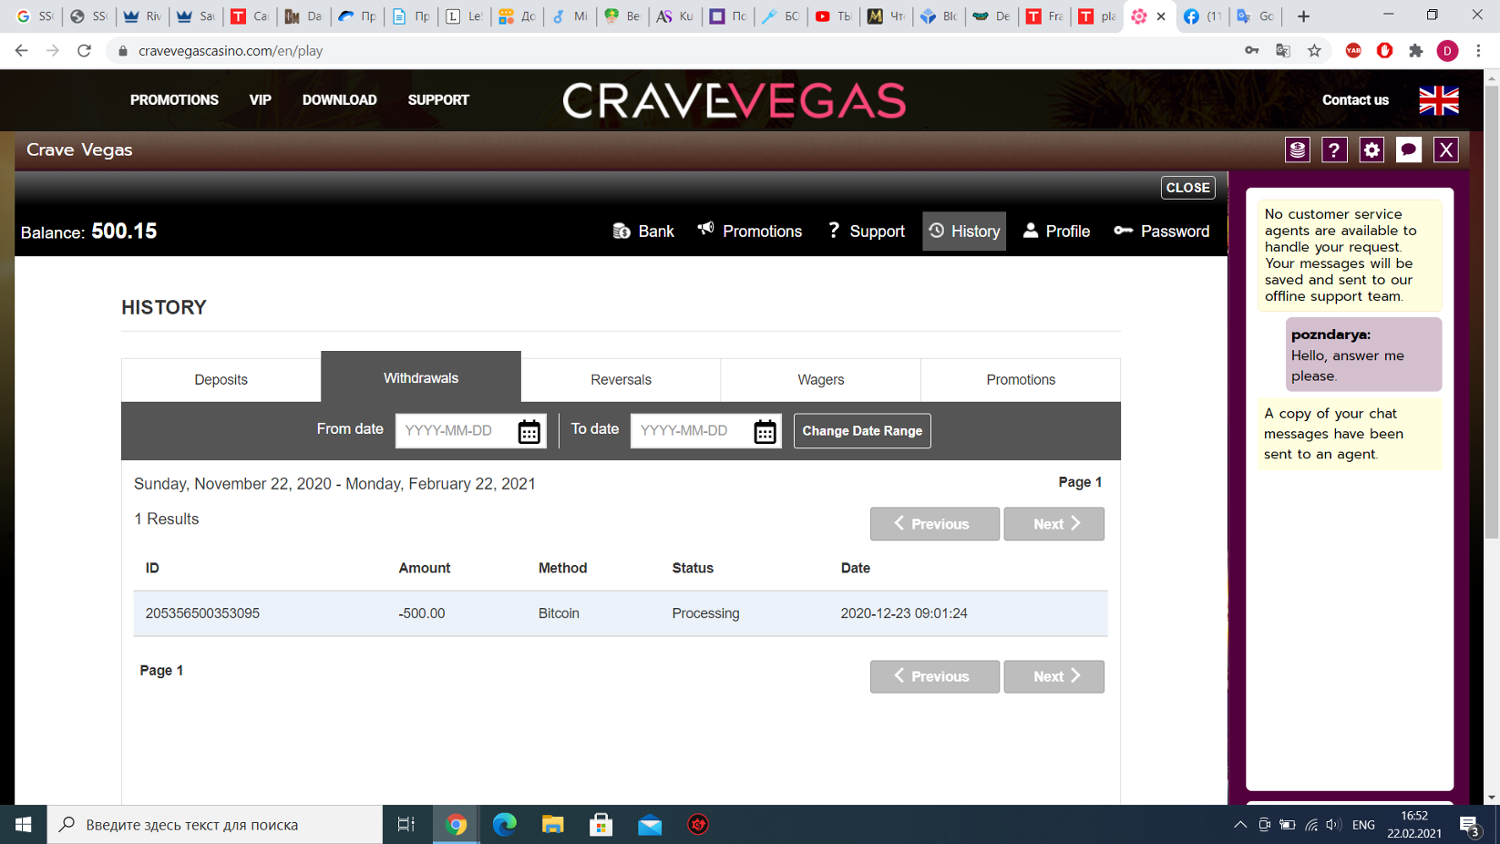1500x844 pixels.
Task: Open the From date calendar picker
Action: (x=529, y=431)
